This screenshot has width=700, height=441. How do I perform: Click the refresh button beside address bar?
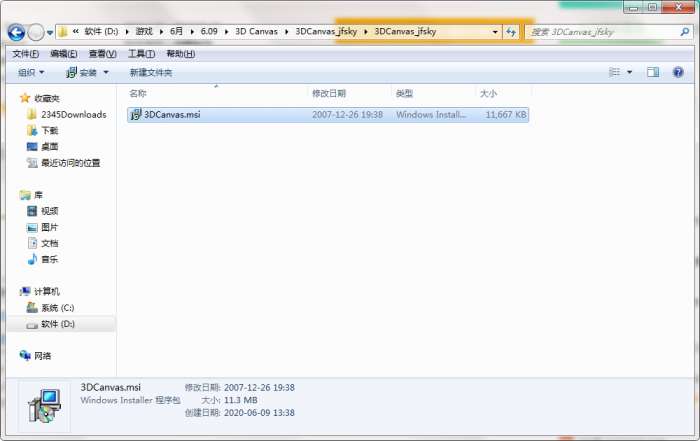coord(511,32)
